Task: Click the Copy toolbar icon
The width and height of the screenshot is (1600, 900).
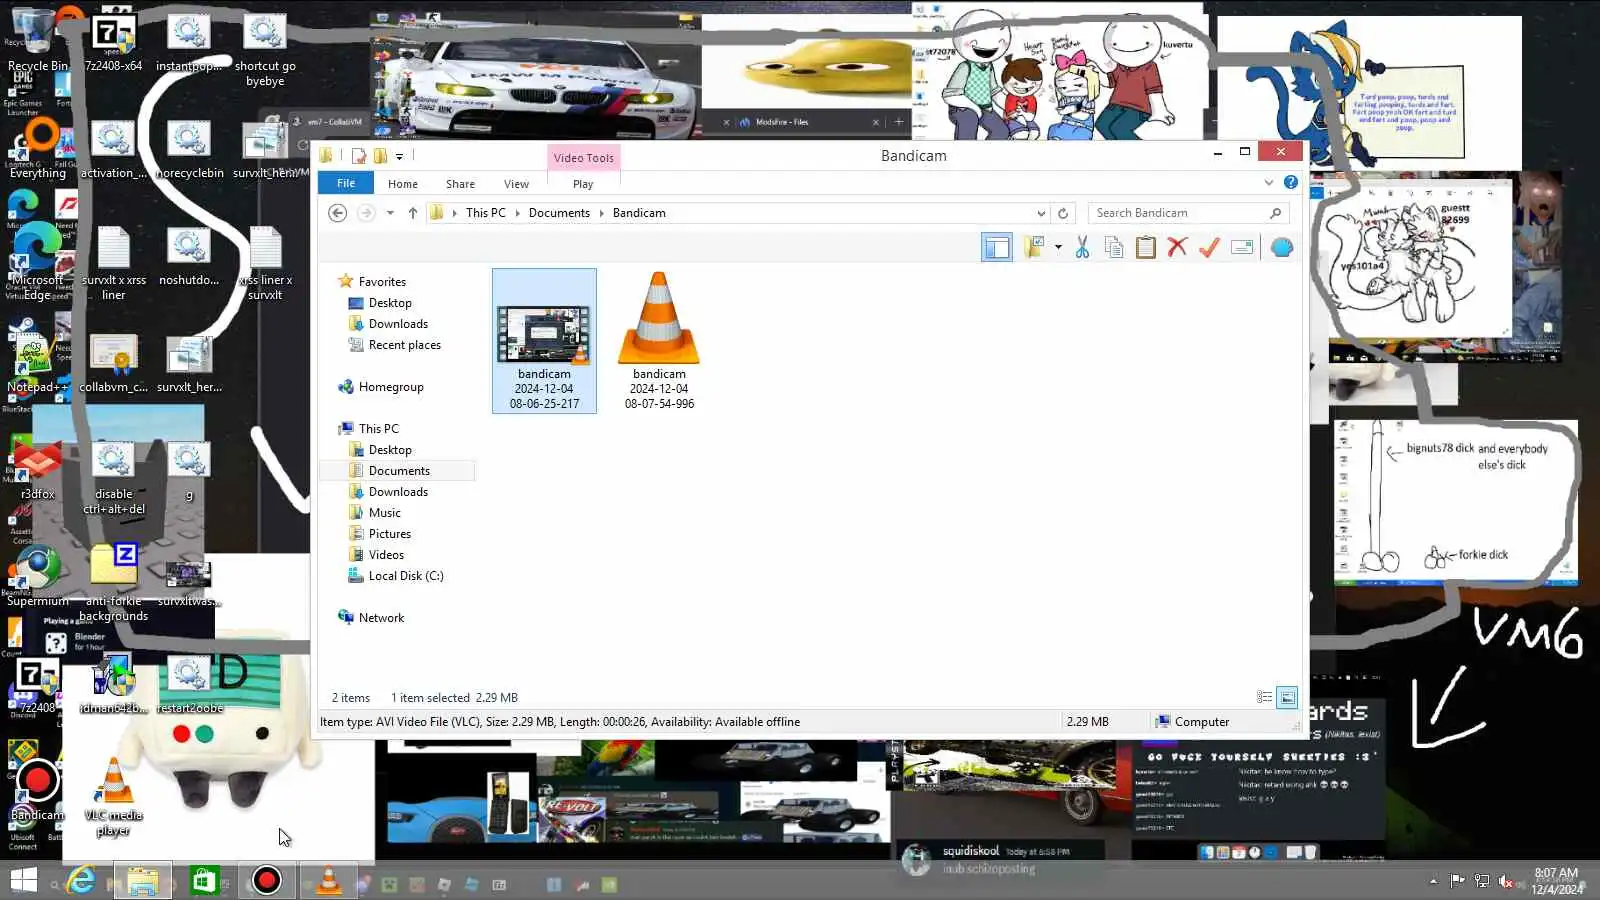Action: point(1114,247)
